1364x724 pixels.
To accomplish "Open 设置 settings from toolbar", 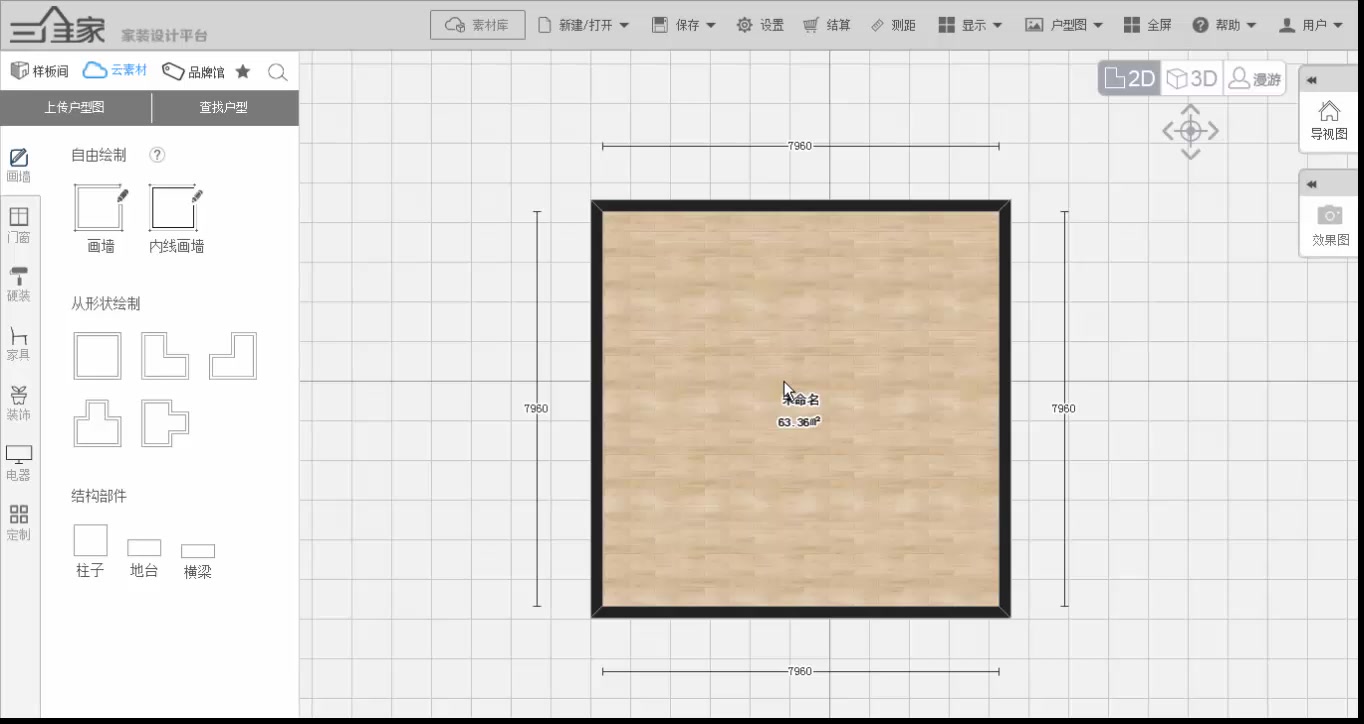I will [x=760, y=25].
